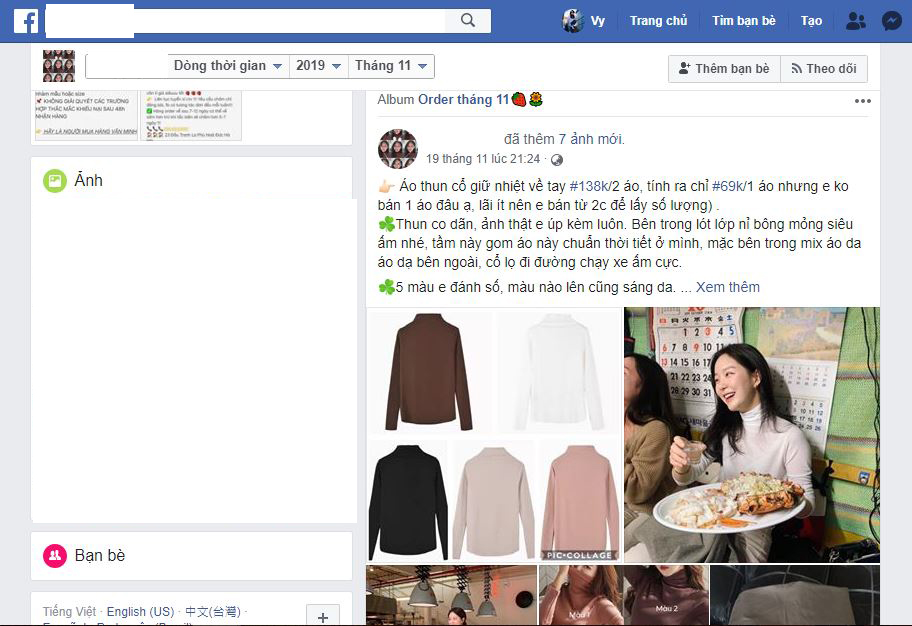The height and width of the screenshot is (626, 912).
Task: Click the Facebook logo icon
Action: (26, 20)
